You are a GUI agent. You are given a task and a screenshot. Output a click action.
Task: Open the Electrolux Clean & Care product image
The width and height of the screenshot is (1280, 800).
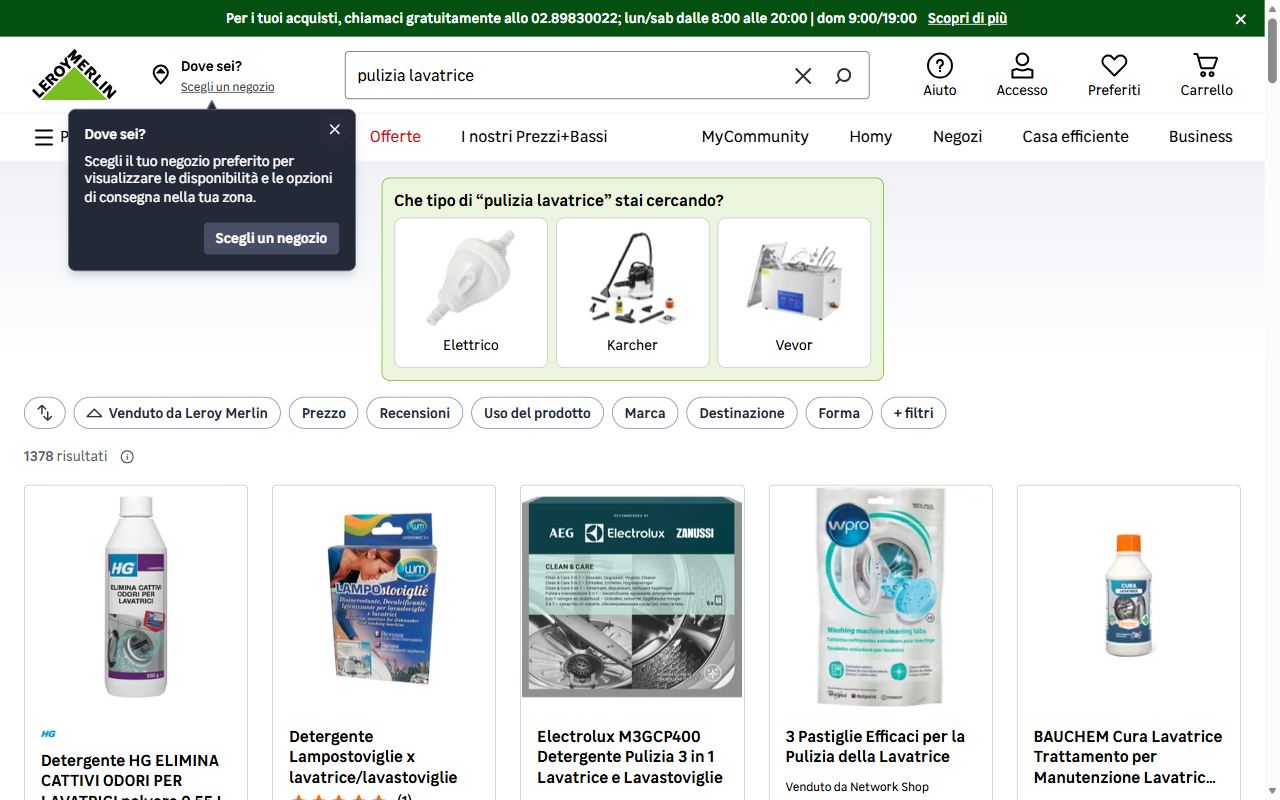click(632, 597)
